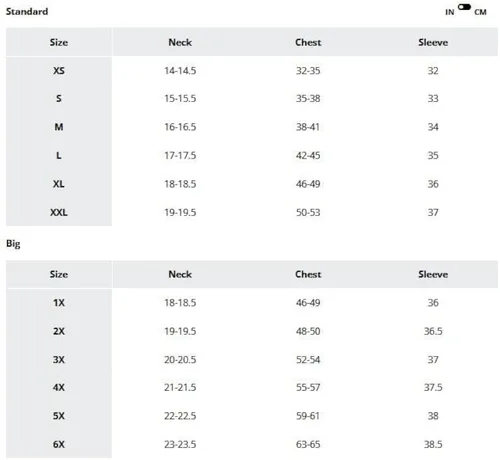Click the Big table Chest header

coord(308,274)
